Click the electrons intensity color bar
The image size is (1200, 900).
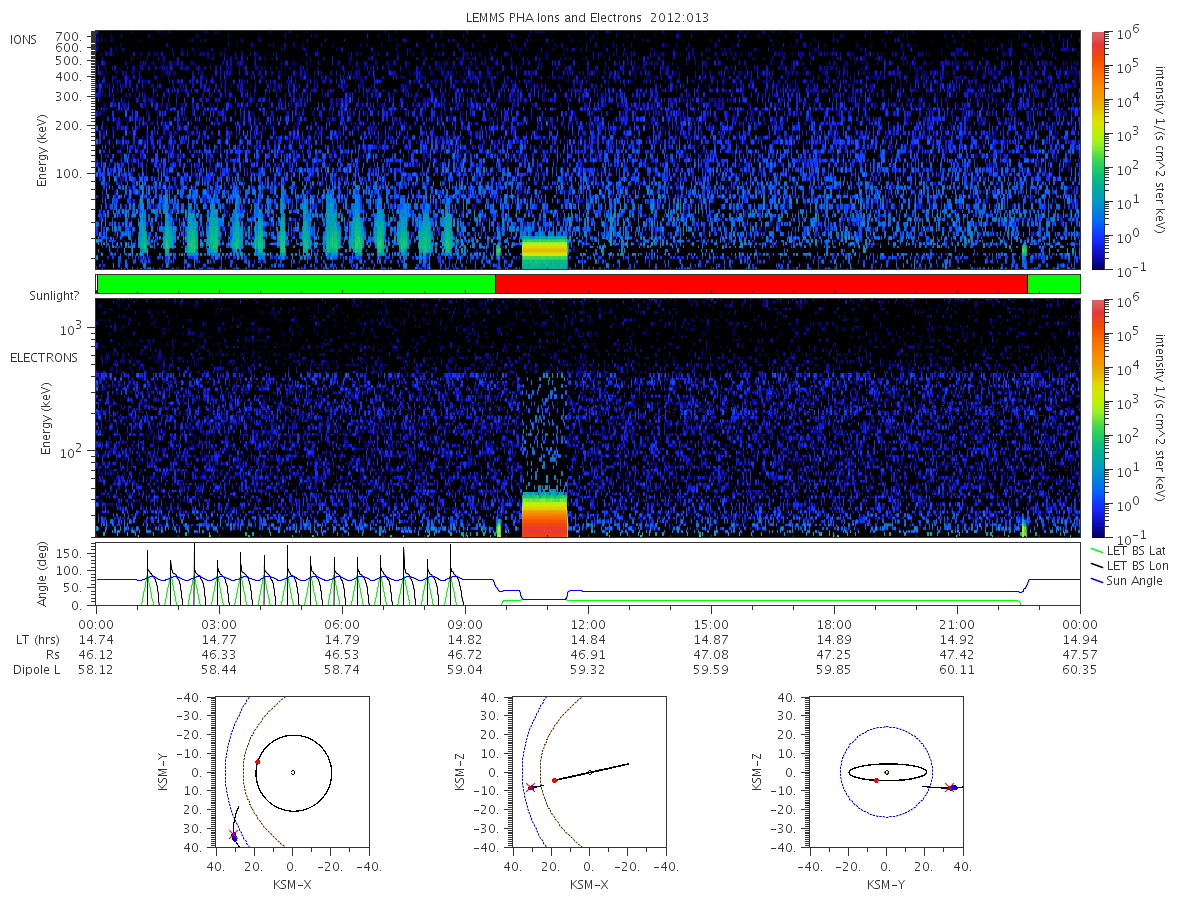click(x=1097, y=418)
